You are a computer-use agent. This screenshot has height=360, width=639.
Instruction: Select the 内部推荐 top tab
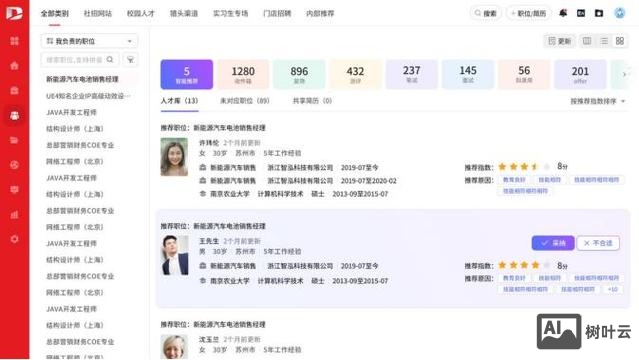320,13
